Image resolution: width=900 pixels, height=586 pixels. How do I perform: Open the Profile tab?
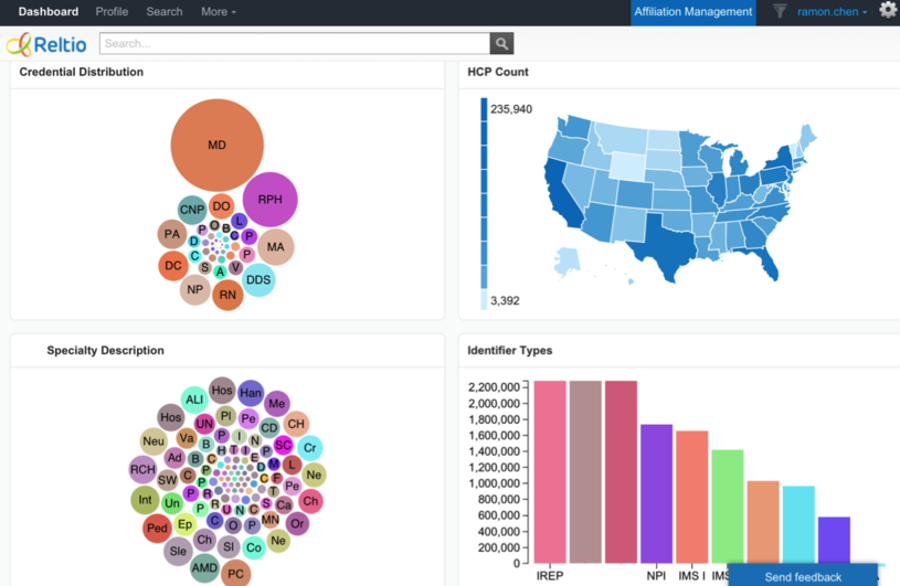[x=112, y=12]
